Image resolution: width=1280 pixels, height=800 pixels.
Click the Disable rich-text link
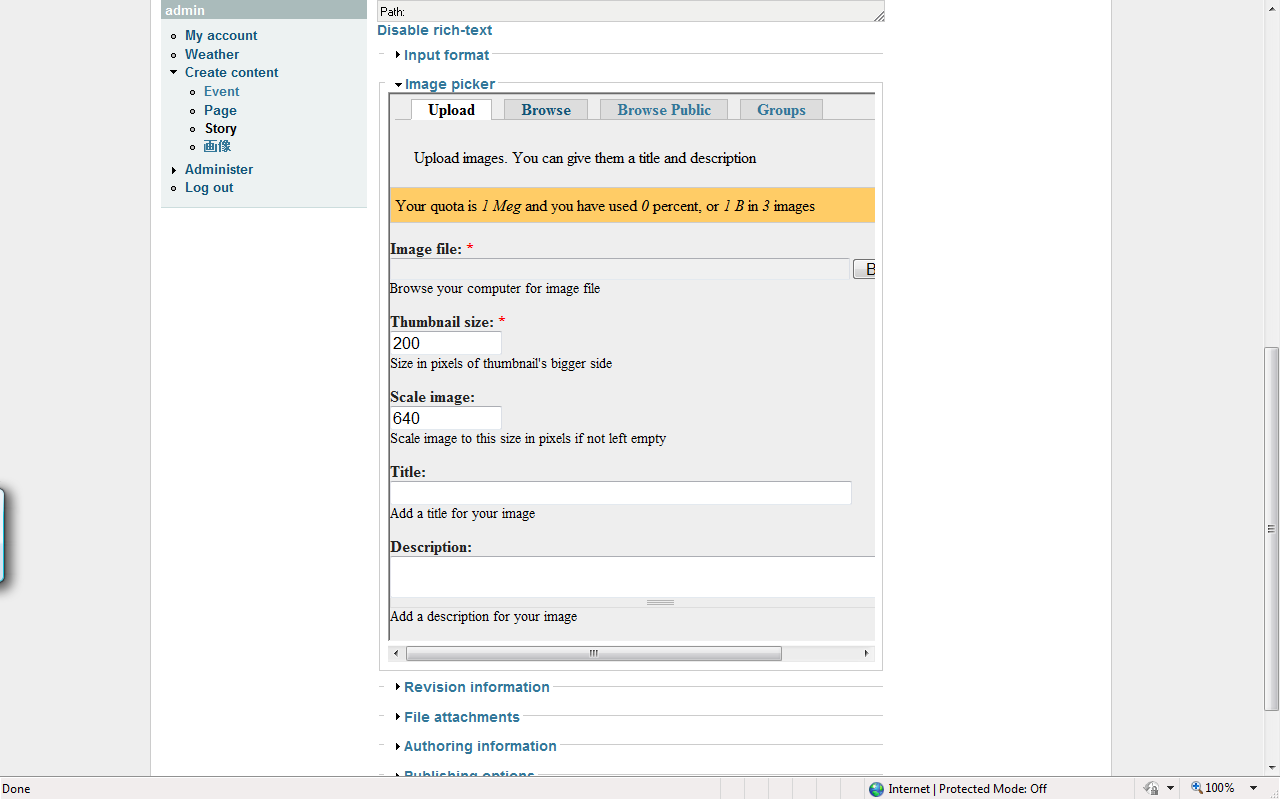pyautogui.click(x=434, y=30)
